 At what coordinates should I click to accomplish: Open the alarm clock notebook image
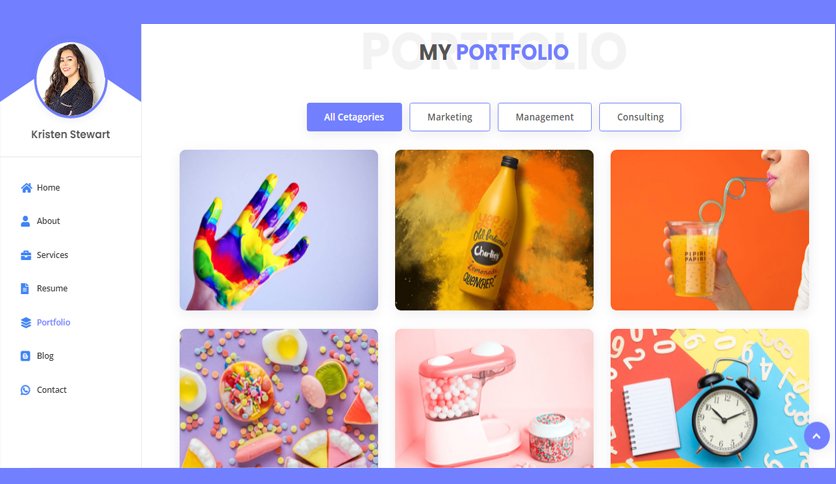click(x=710, y=398)
